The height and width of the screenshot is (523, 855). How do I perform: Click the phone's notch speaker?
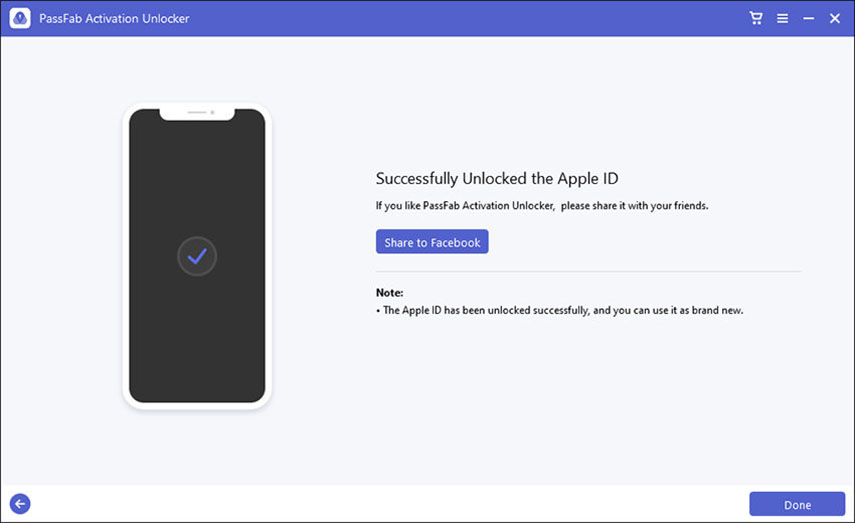(194, 112)
